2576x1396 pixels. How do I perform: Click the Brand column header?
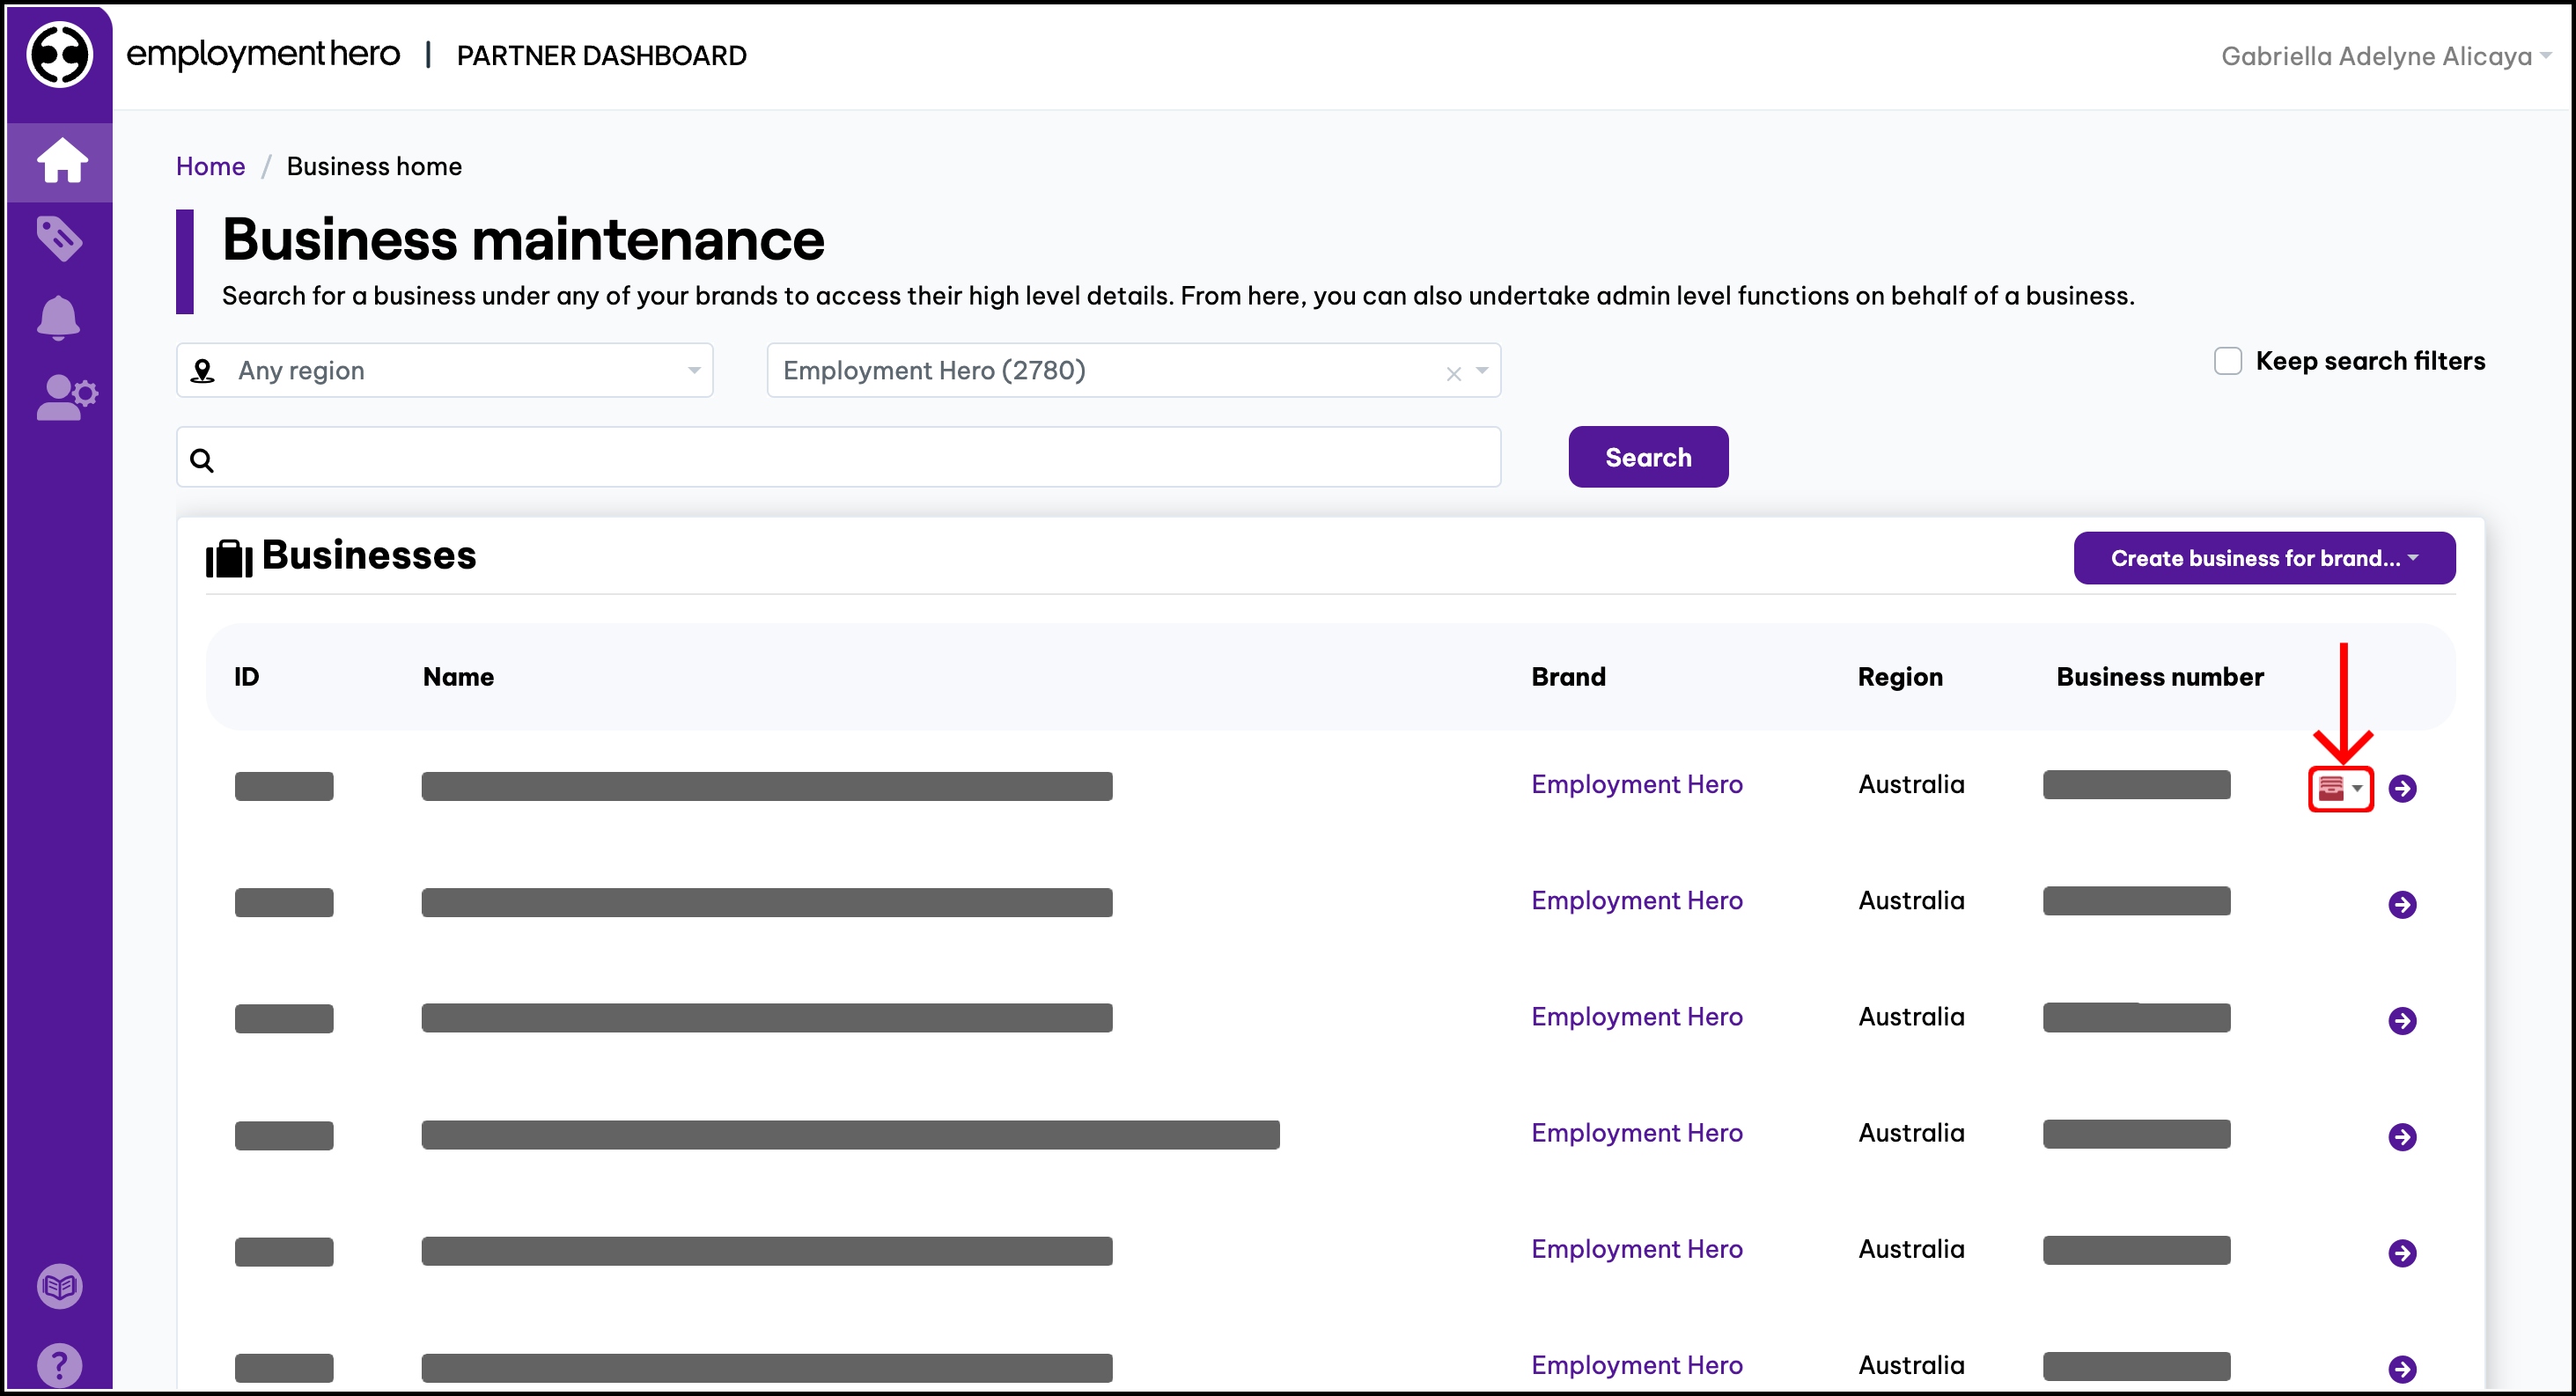[1568, 677]
